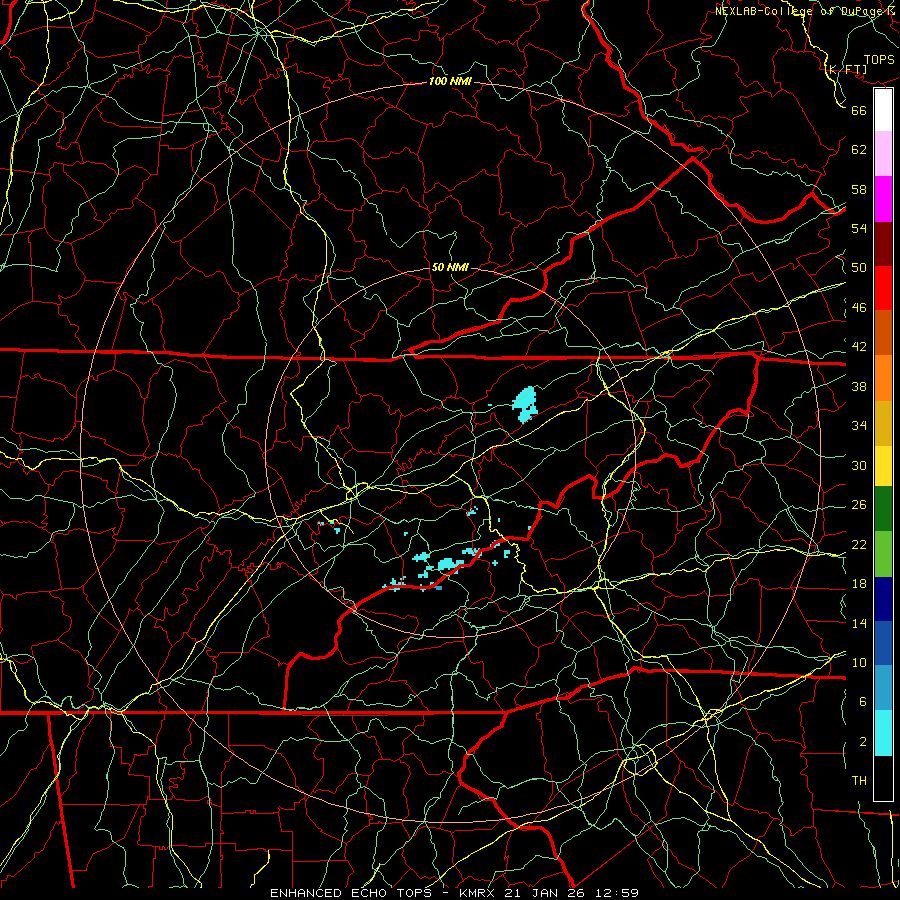Click the "K FT" units label
The image size is (900, 900).
pos(846,69)
